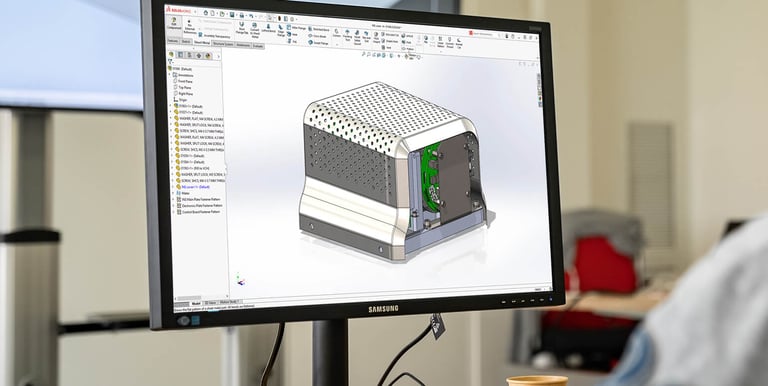Click the Print icon in the quick access toolbar
The height and width of the screenshot is (386, 768).
tap(241, 16)
